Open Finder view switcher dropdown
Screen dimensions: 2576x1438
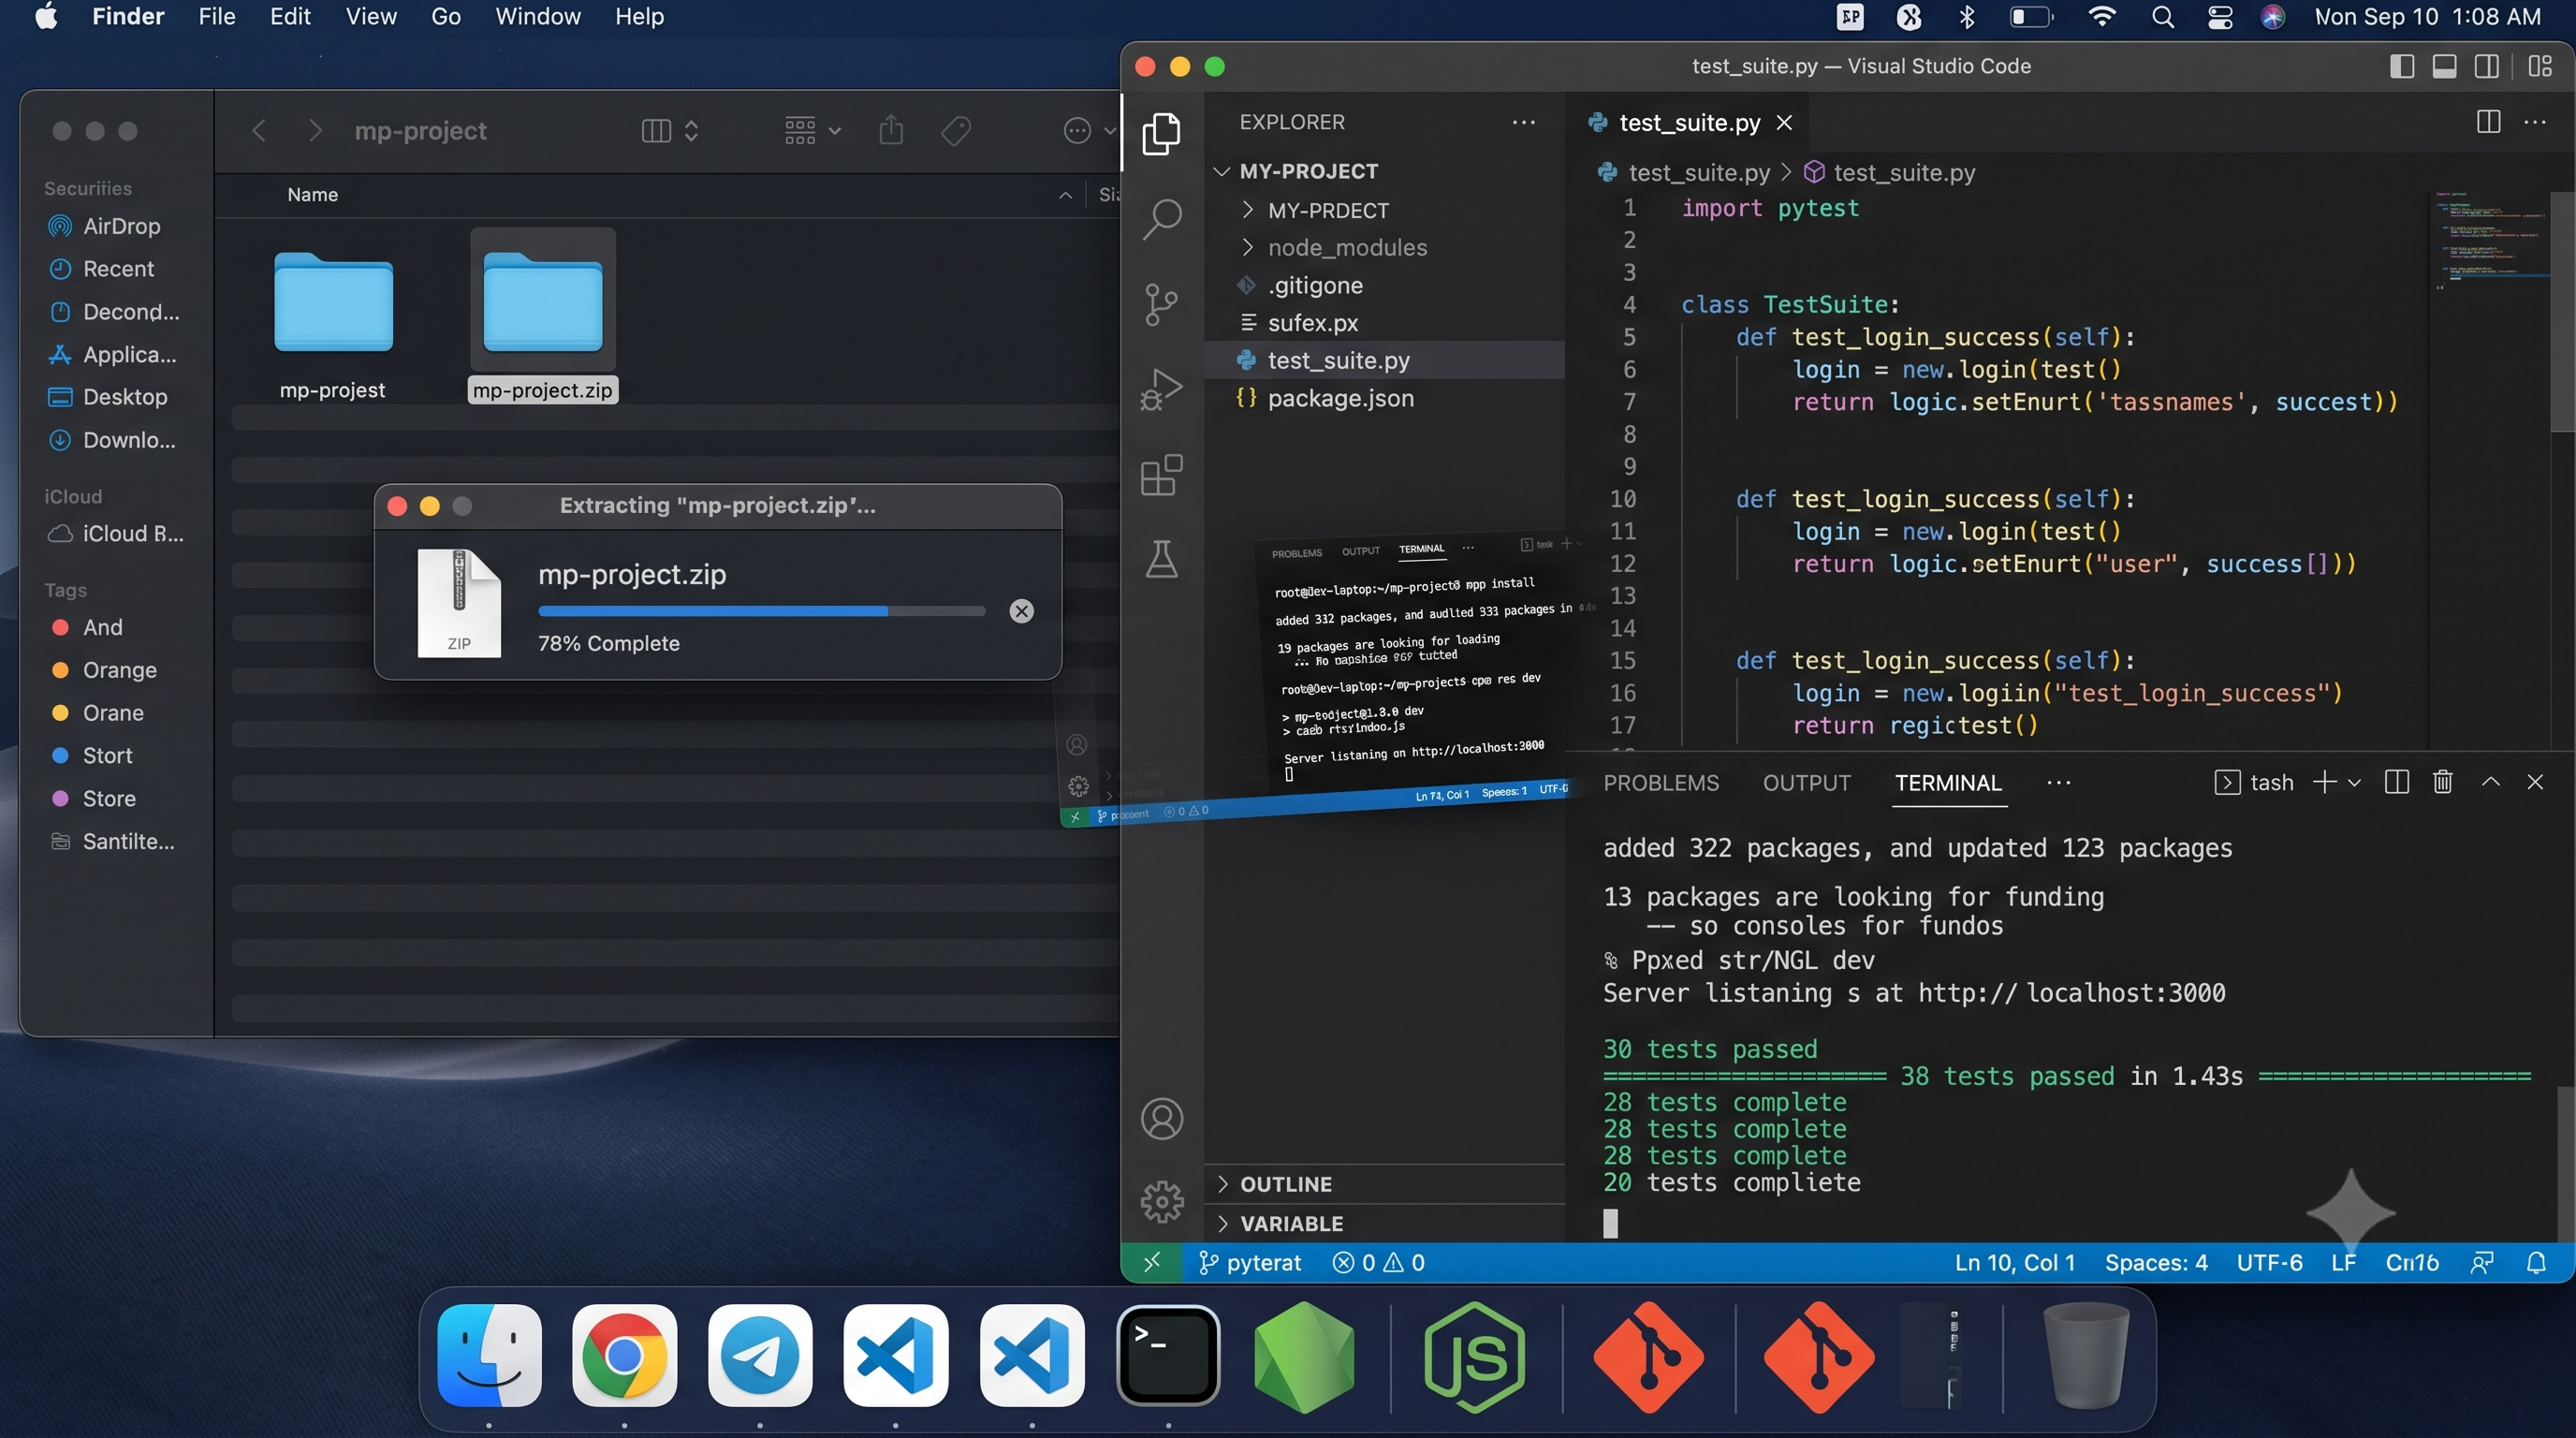click(x=669, y=130)
